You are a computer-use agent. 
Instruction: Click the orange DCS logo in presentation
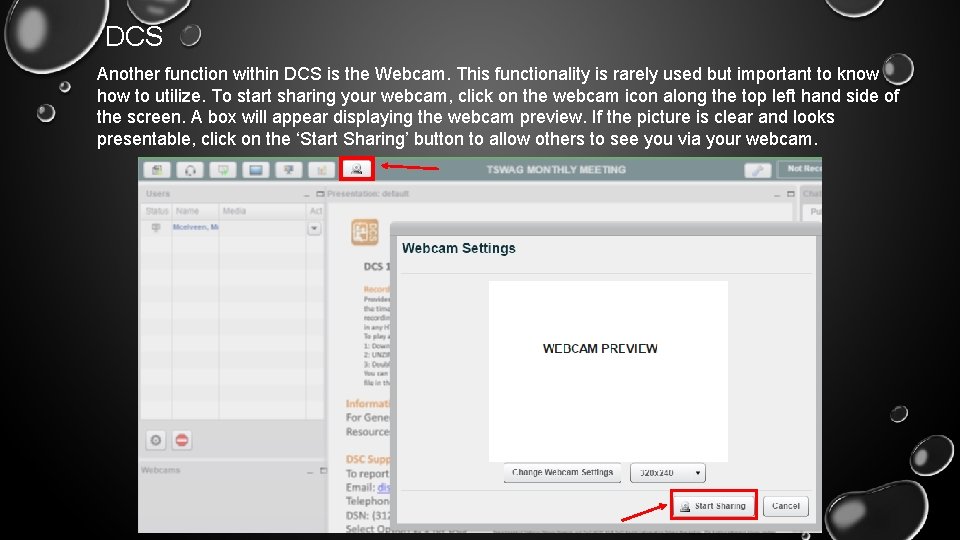click(x=365, y=232)
